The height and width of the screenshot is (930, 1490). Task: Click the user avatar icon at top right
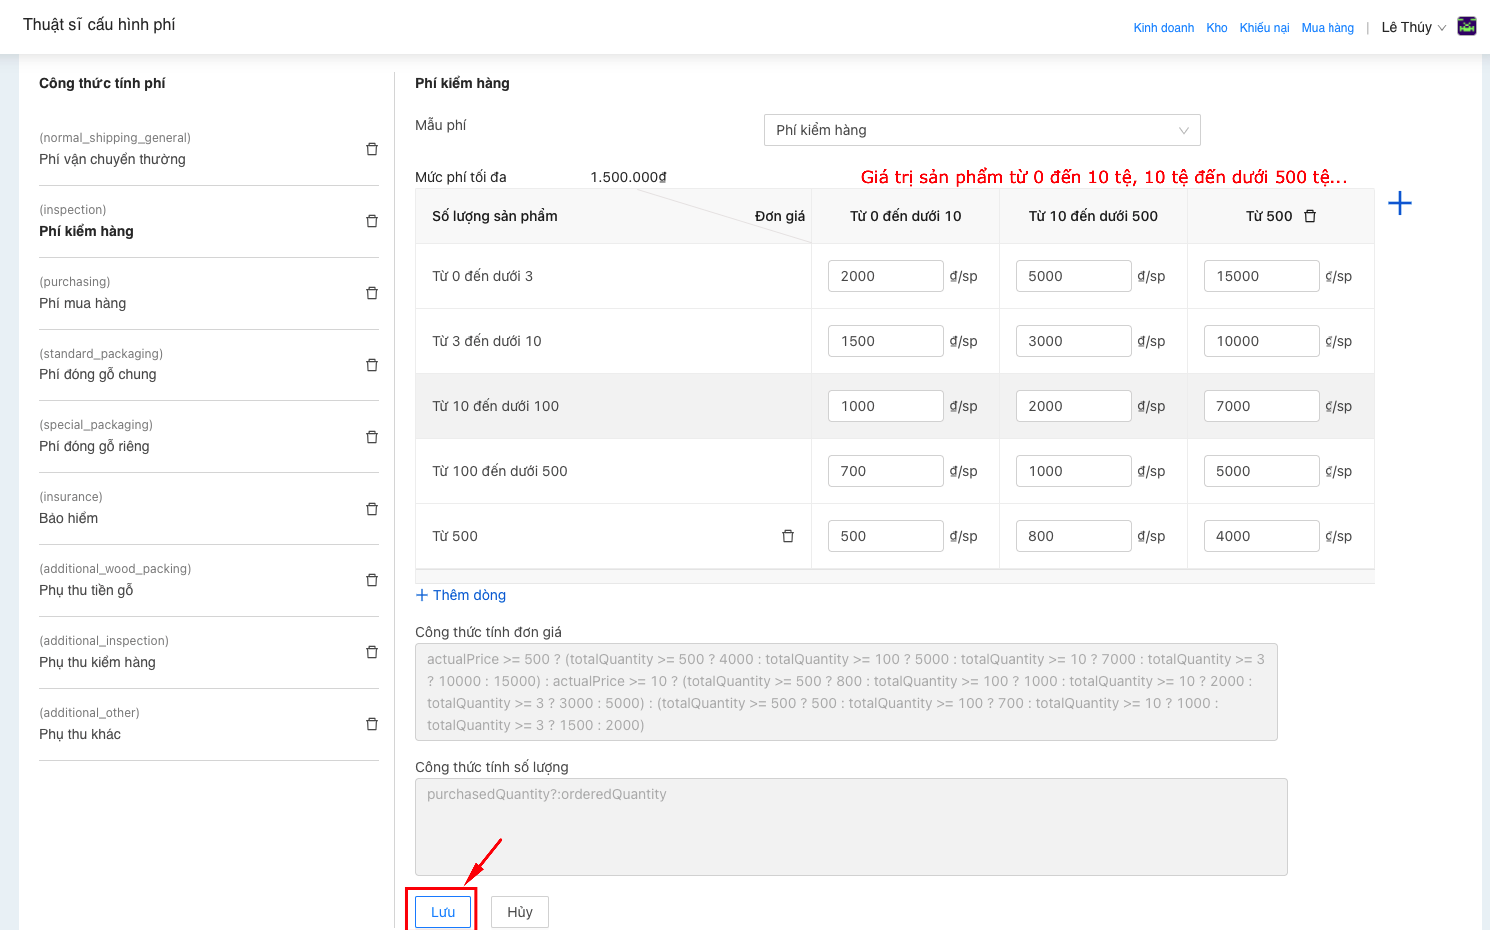(1467, 27)
